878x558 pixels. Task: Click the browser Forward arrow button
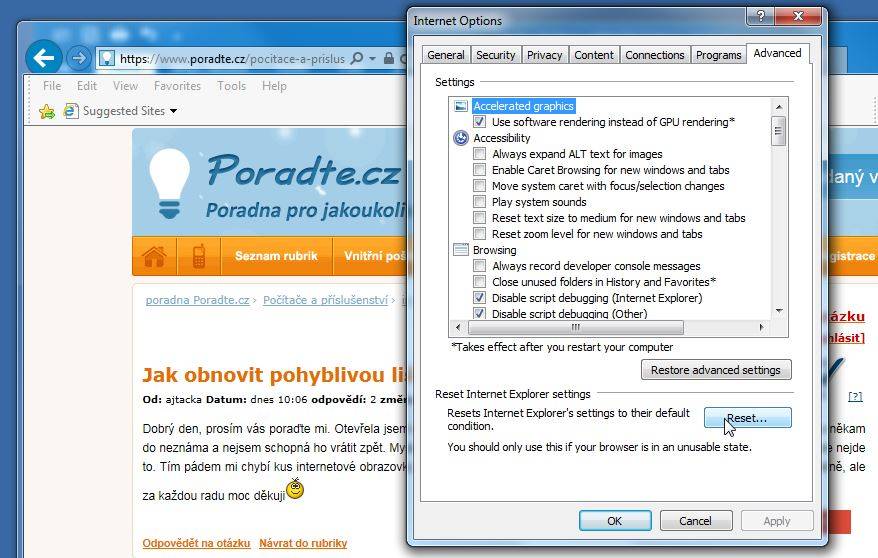pyautogui.click(x=79, y=58)
